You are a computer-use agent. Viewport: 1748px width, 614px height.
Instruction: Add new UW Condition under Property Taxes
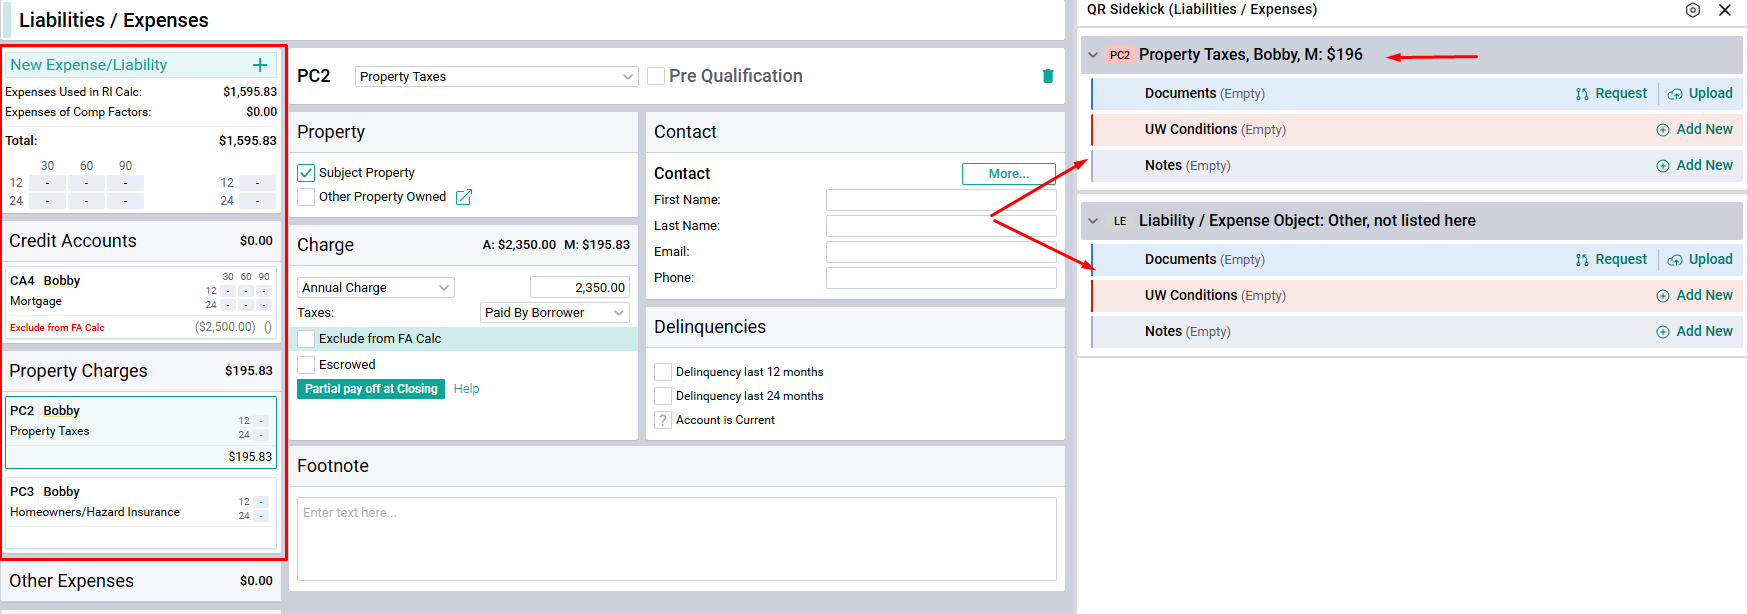click(1694, 129)
